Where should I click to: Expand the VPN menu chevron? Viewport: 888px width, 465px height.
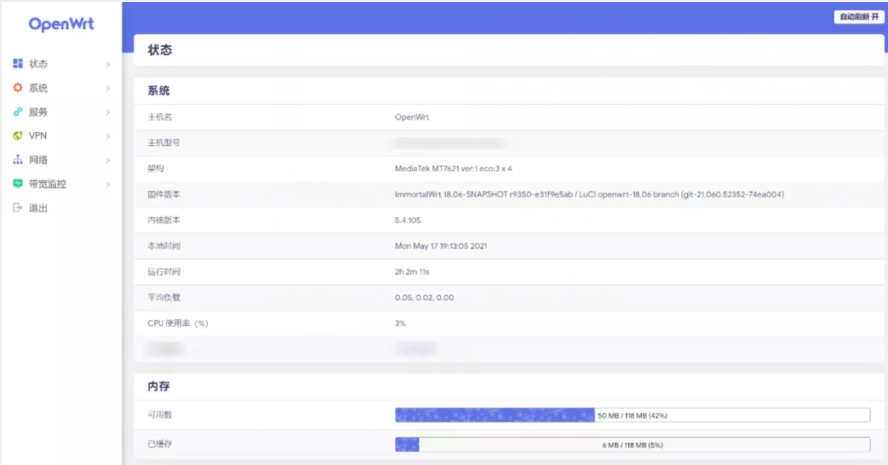(x=108, y=136)
